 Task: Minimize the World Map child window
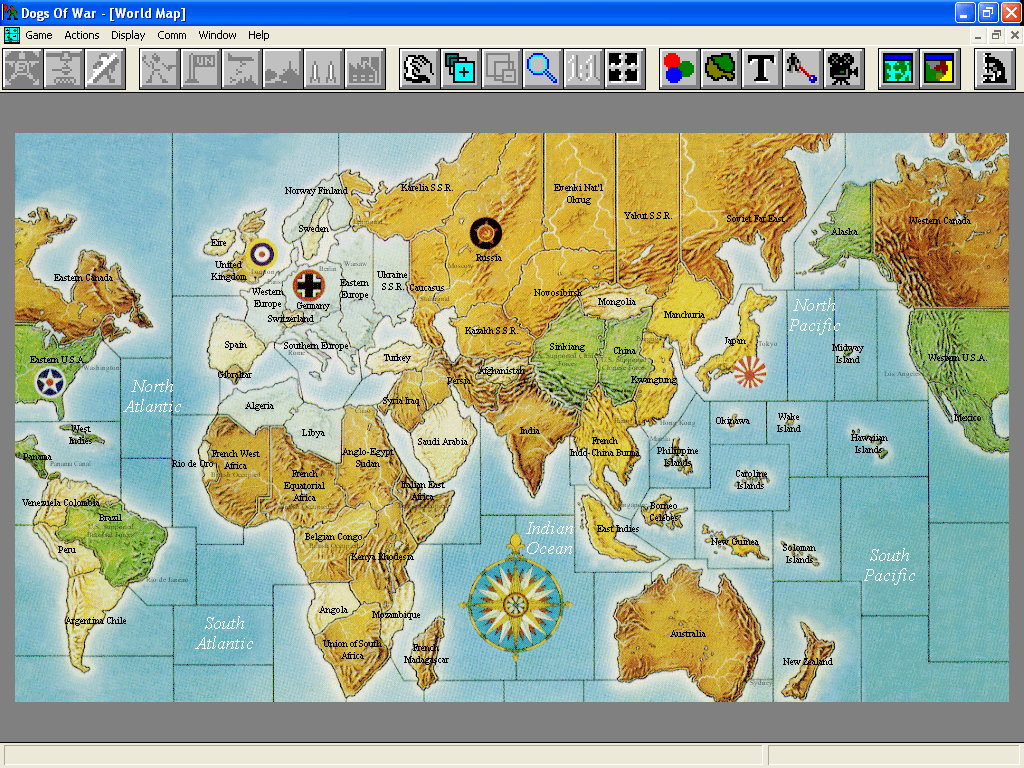point(978,35)
